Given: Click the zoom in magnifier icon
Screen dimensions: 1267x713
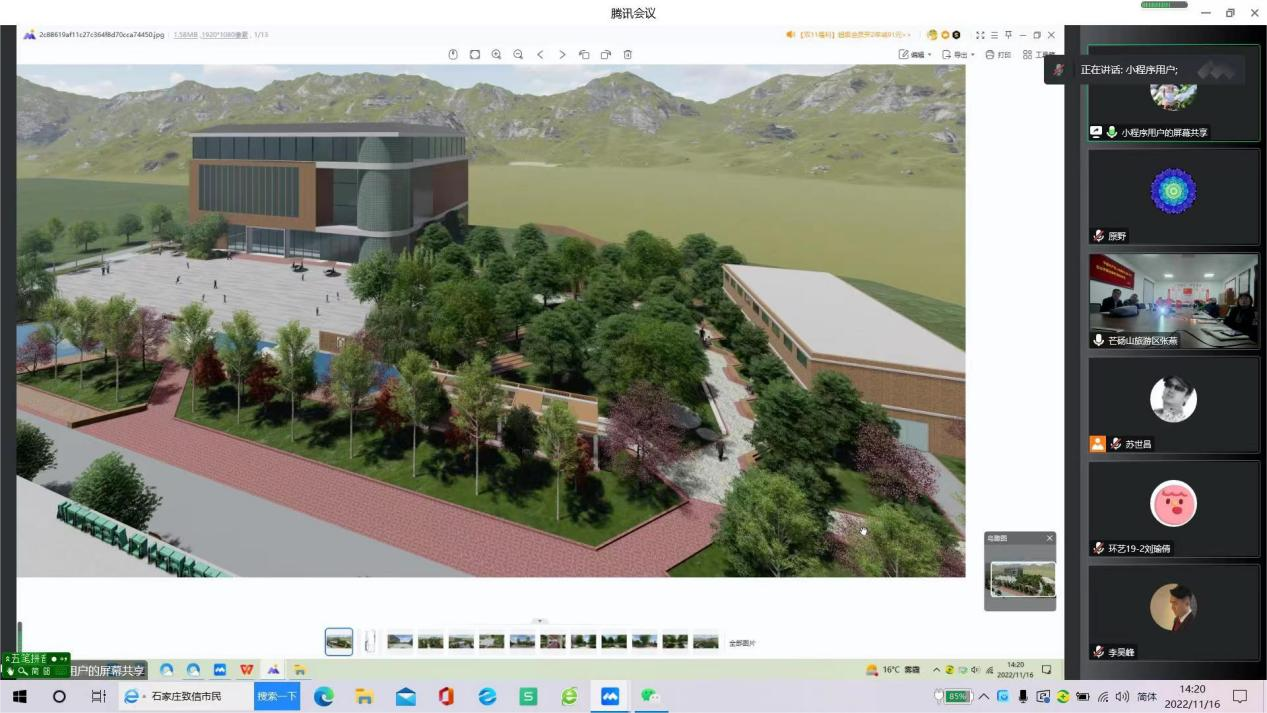Looking at the screenshot, I should click(x=496, y=55).
